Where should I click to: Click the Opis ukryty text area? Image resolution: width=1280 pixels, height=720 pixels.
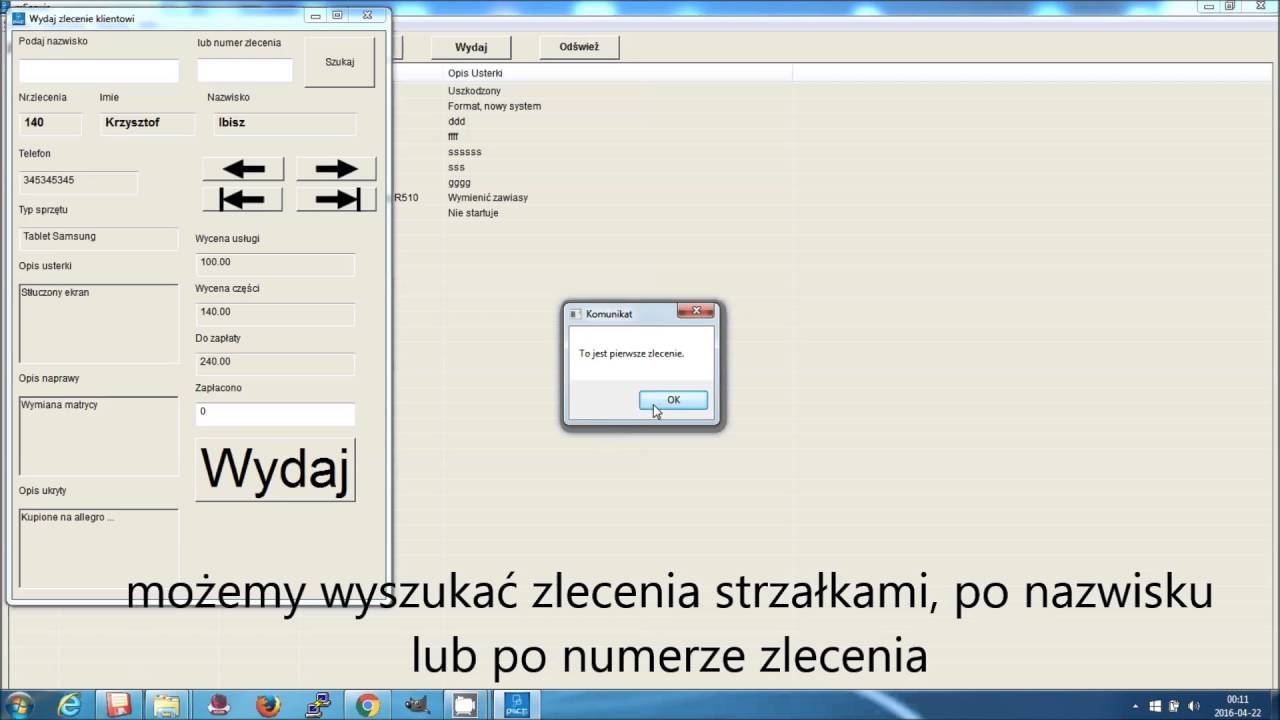99,548
